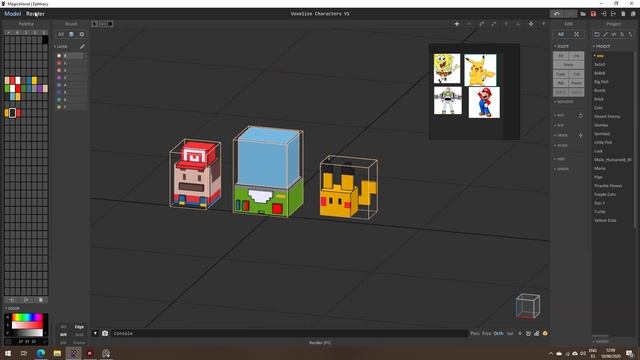Open Brush settings gear icon
The image size is (640, 360).
click(82, 34)
